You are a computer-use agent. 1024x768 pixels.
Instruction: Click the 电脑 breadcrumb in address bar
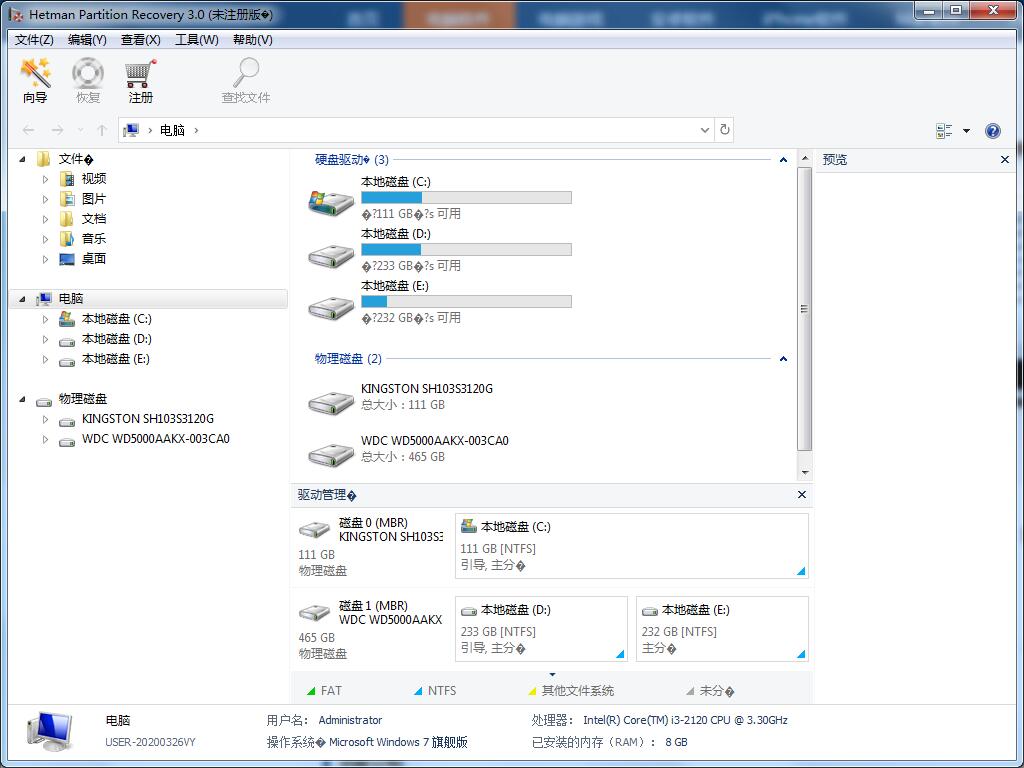tap(172, 130)
